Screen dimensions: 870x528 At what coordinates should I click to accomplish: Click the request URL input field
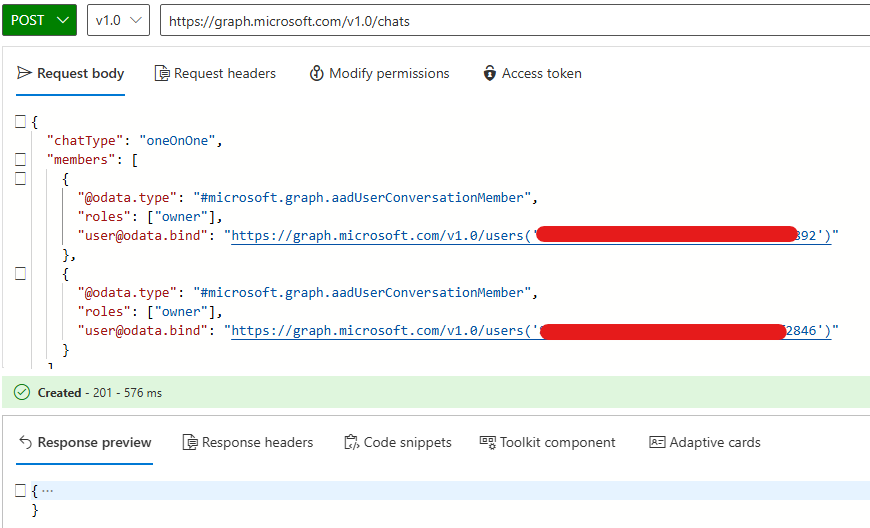pyautogui.click(x=515, y=21)
